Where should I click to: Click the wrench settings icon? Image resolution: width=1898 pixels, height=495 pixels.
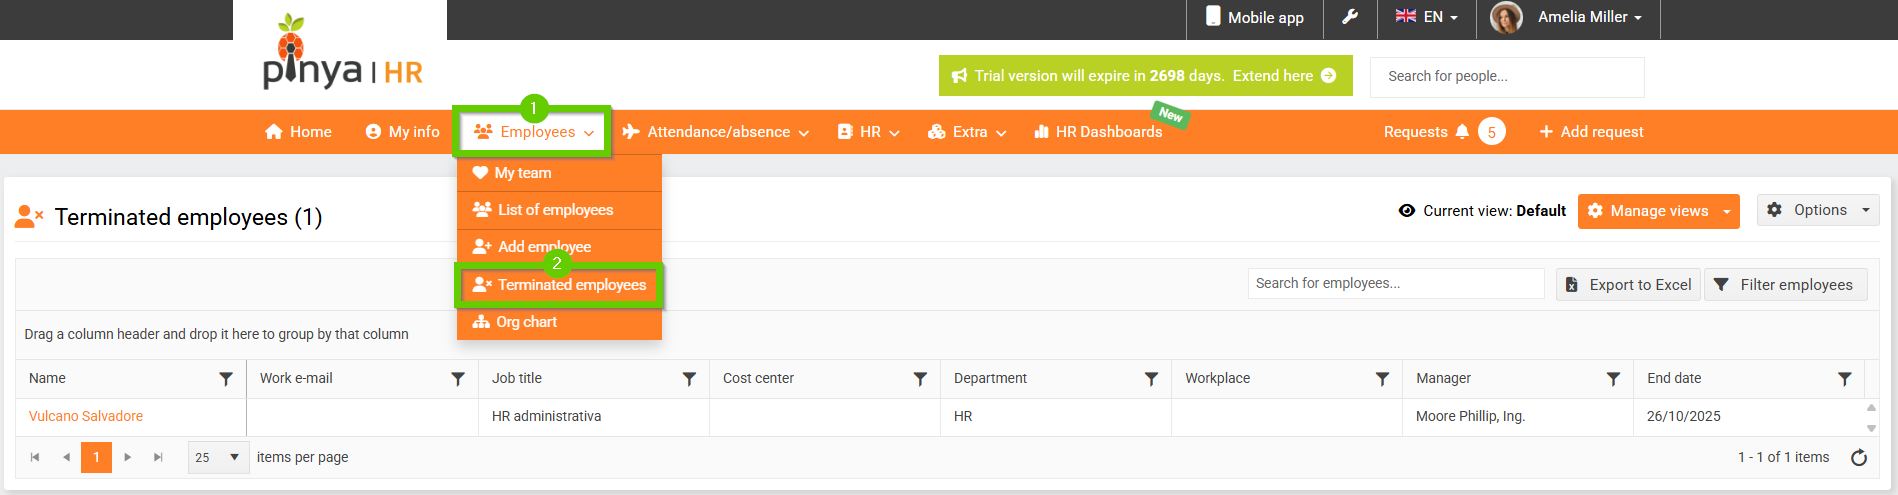click(x=1350, y=17)
